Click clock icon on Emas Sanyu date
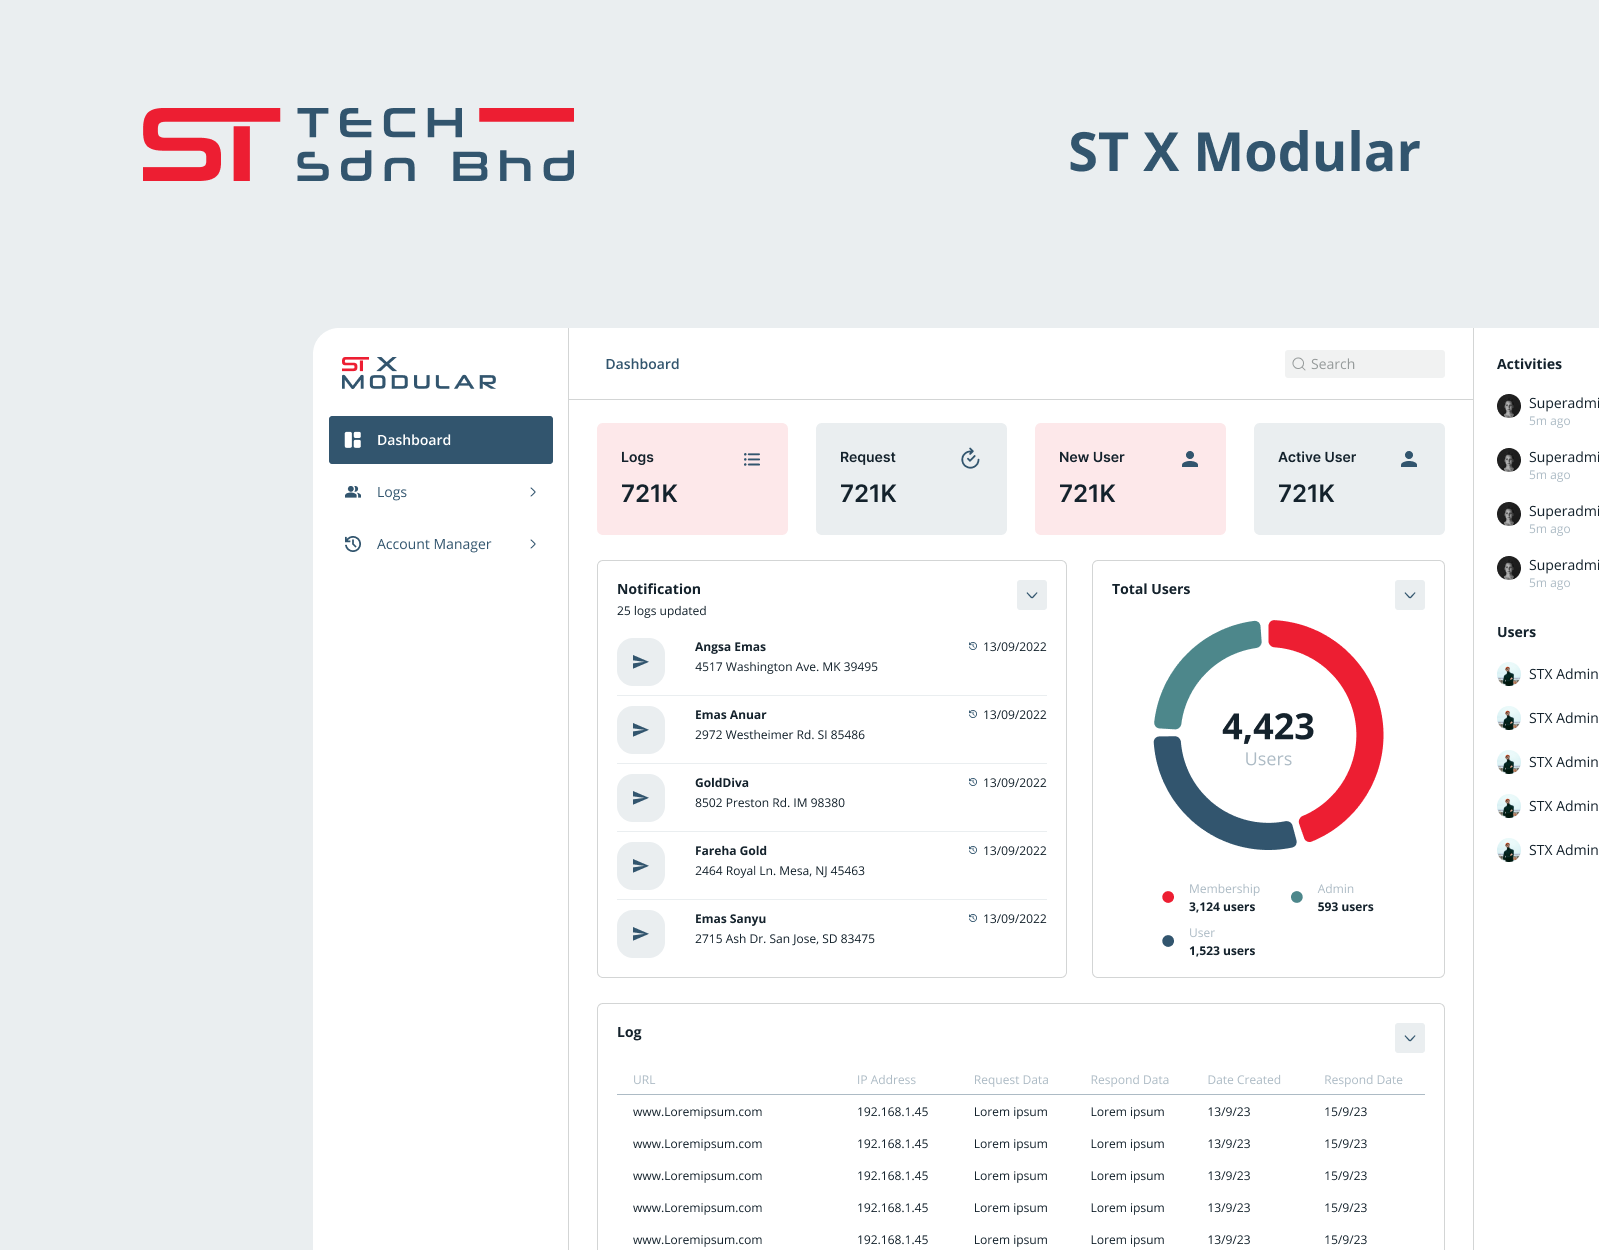1599x1250 pixels. [973, 918]
